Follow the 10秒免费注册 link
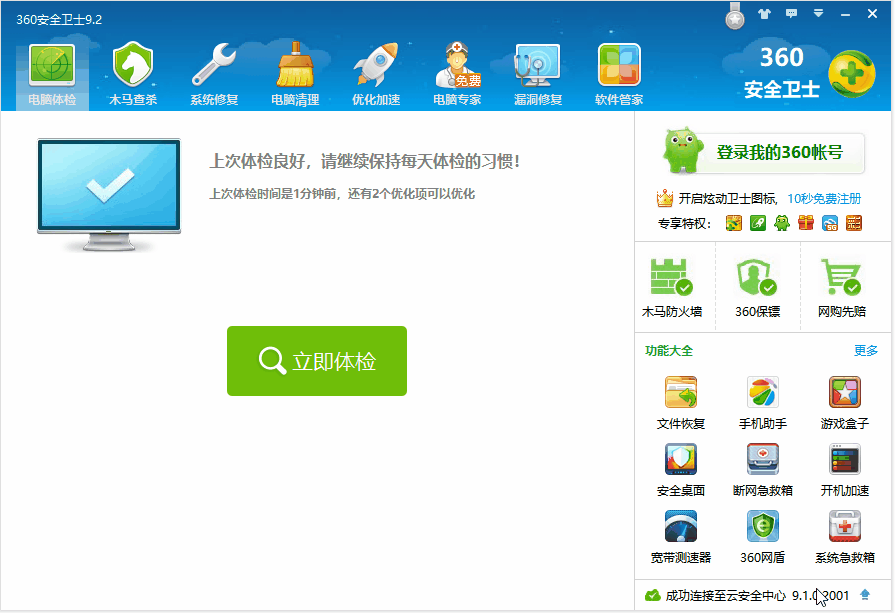 tap(824, 199)
